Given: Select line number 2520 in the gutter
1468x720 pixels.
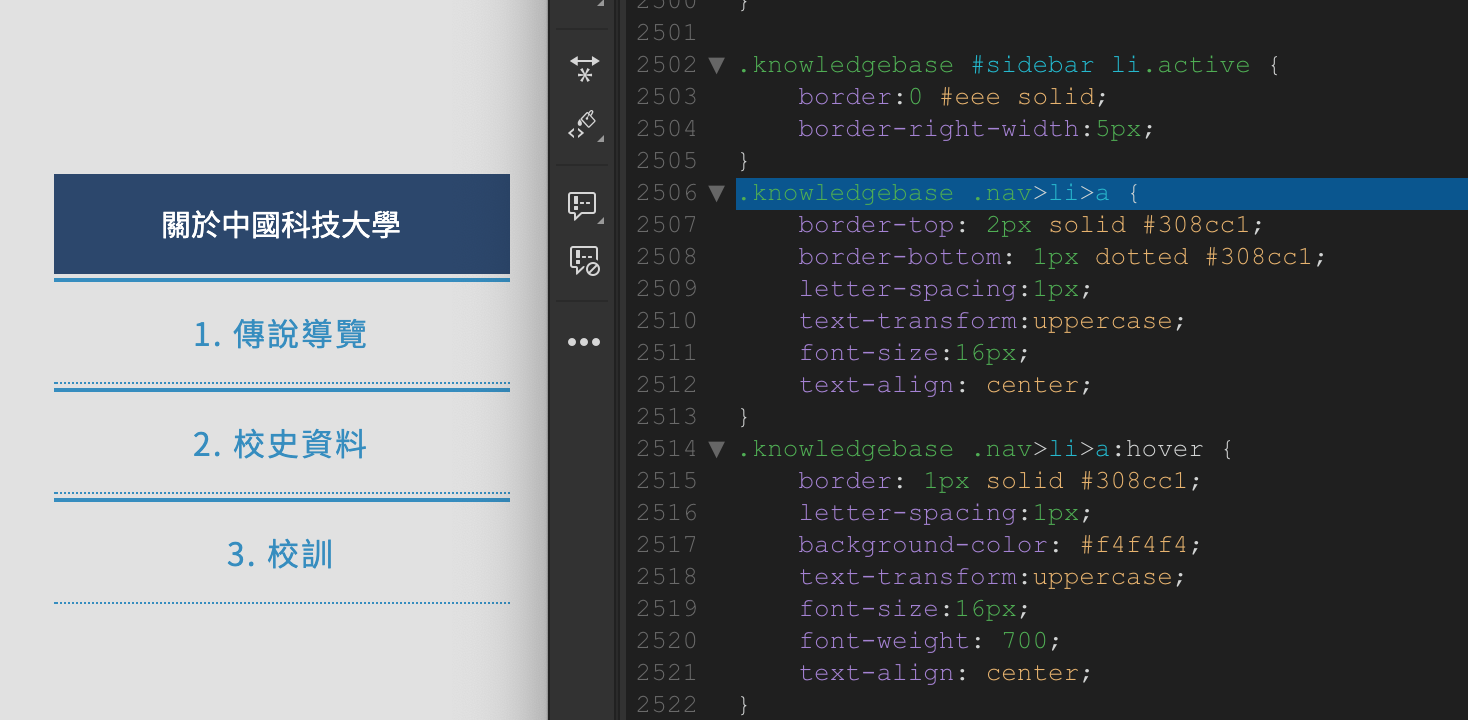Looking at the screenshot, I should tap(666, 641).
